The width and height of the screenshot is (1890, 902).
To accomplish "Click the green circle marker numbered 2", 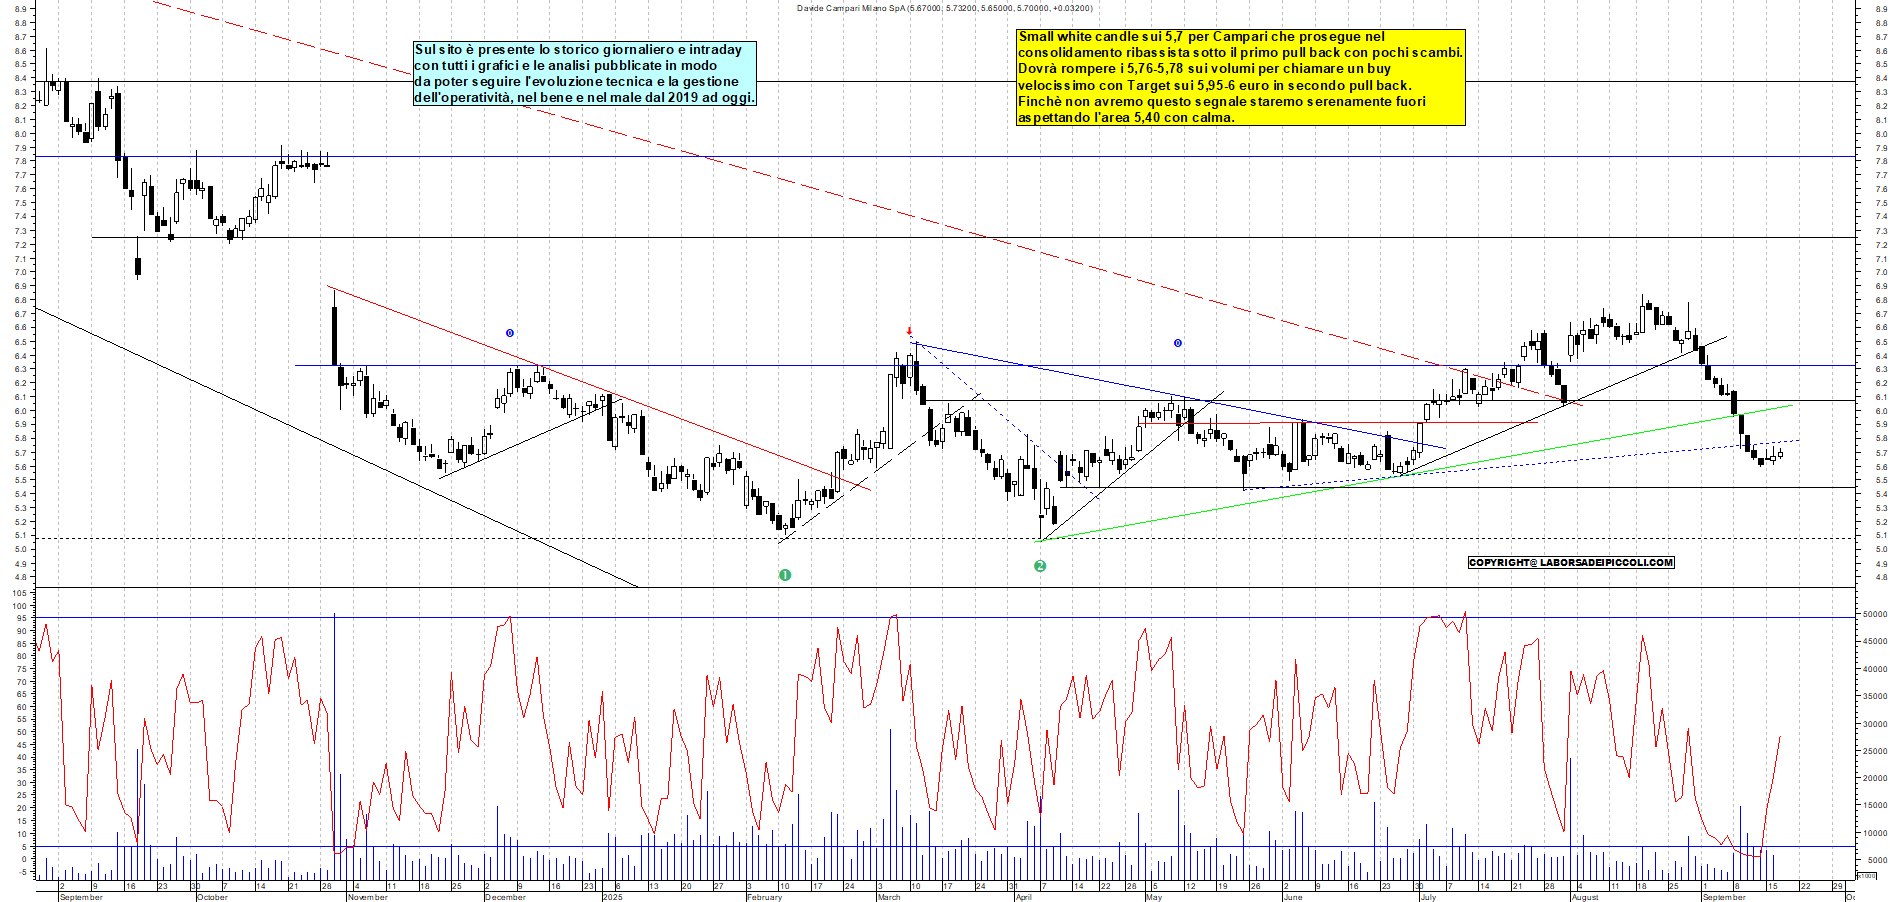I will 1040,566.
